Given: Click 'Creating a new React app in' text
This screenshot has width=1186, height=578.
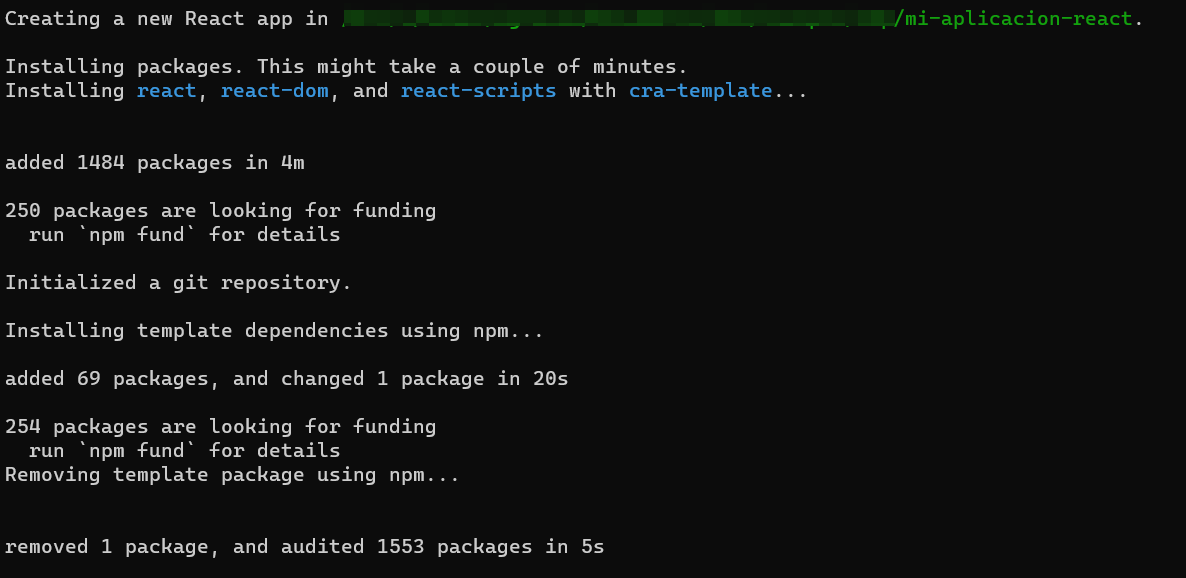Looking at the screenshot, I should [x=167, y=19].
